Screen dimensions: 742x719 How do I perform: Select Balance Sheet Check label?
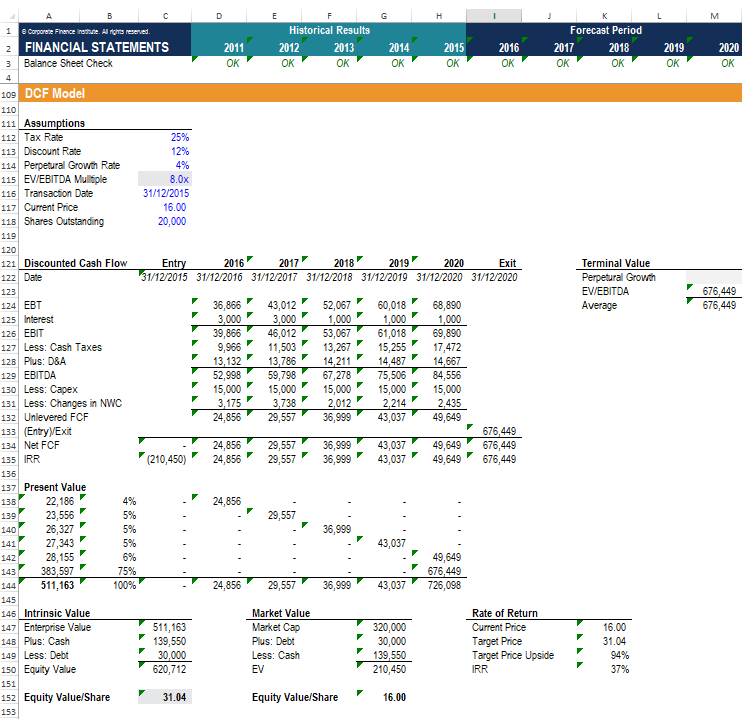pos(68,63)
